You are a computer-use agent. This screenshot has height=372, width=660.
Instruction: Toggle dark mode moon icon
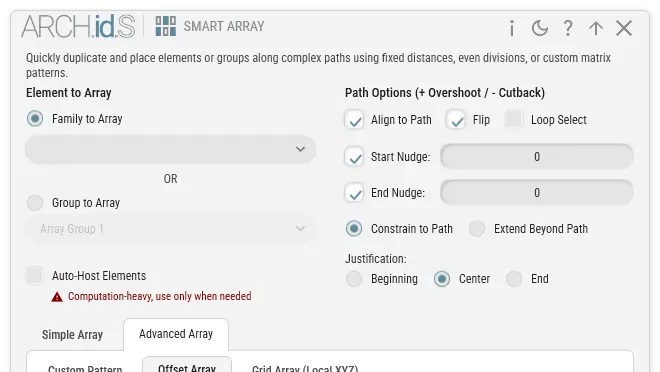(540, 28)
